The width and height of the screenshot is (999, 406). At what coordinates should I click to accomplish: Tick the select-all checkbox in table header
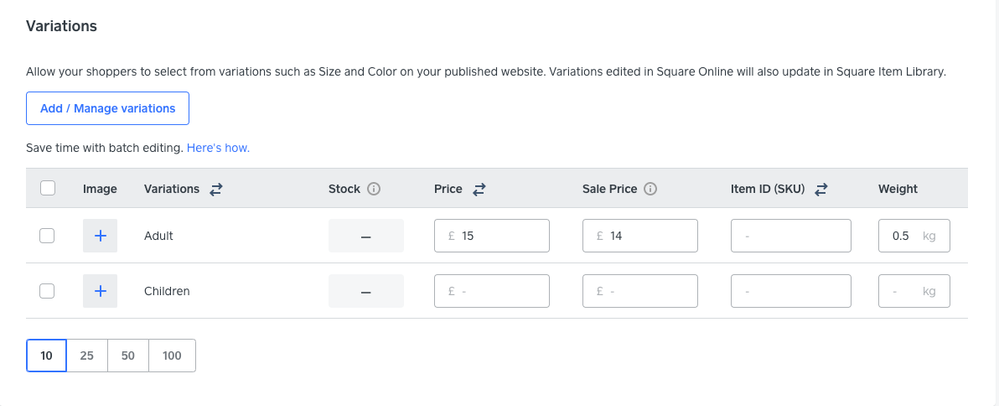pyautogui.click(x=47, y=188)
